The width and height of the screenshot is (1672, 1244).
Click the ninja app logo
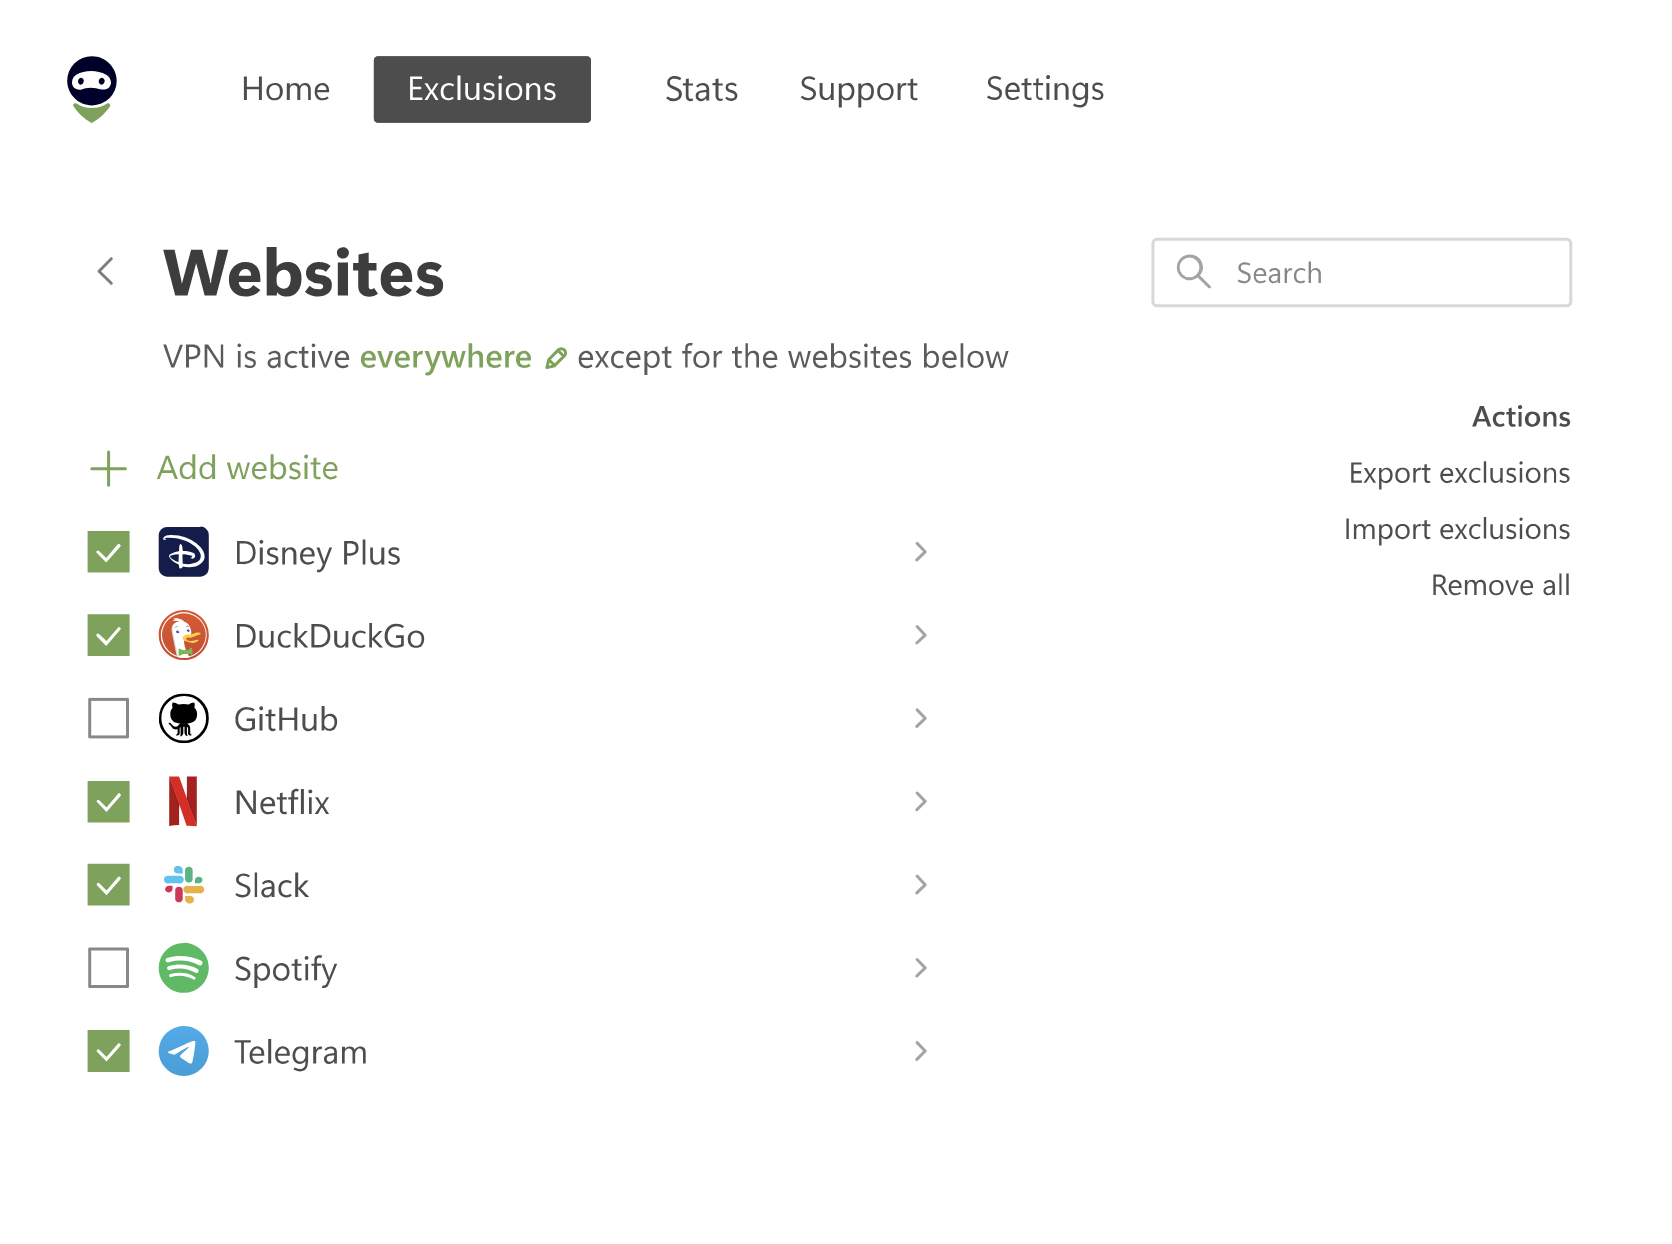click(x=92, y=89)
